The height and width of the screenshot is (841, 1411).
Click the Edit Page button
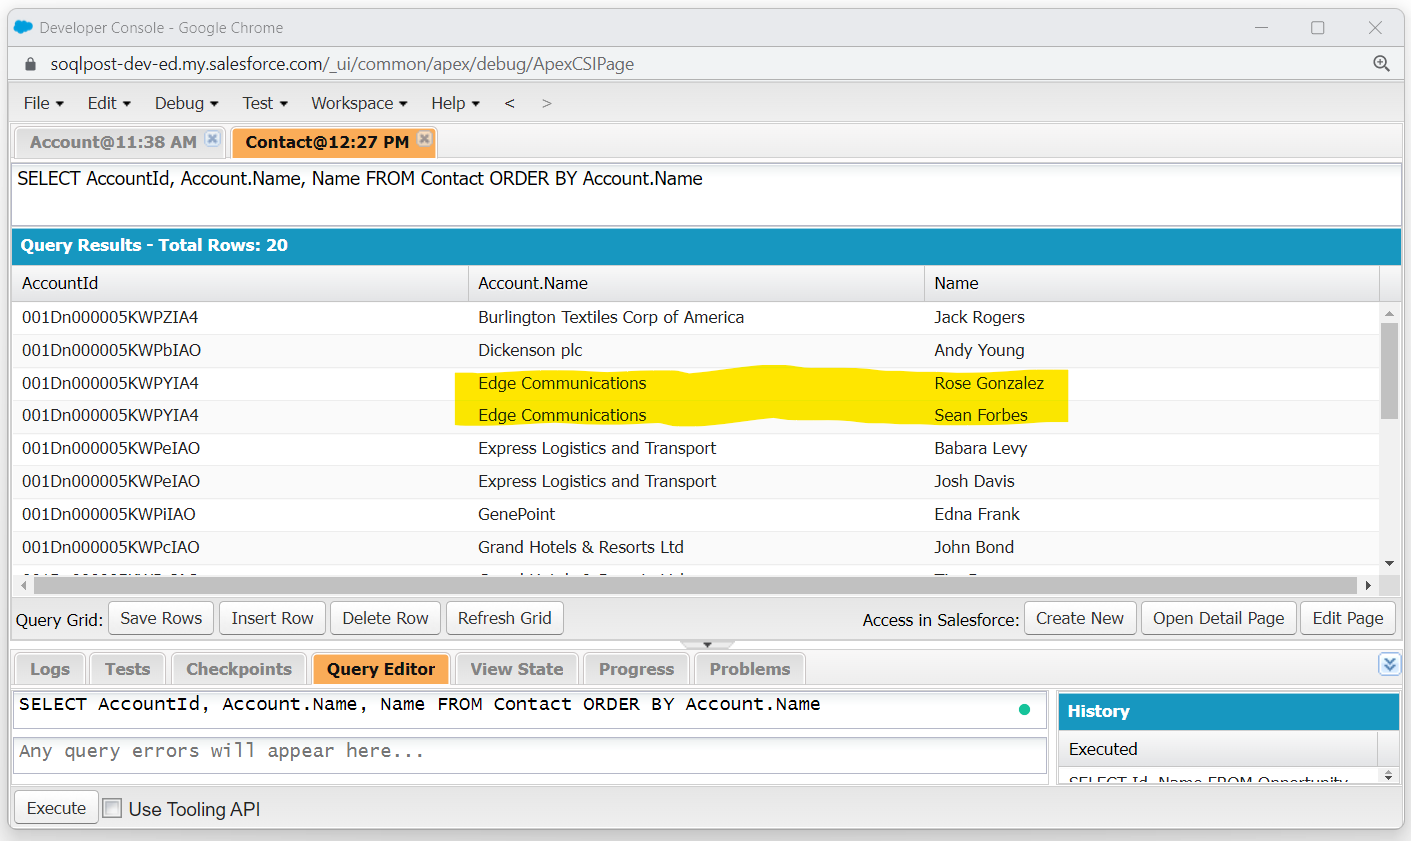coord(1348,618)
